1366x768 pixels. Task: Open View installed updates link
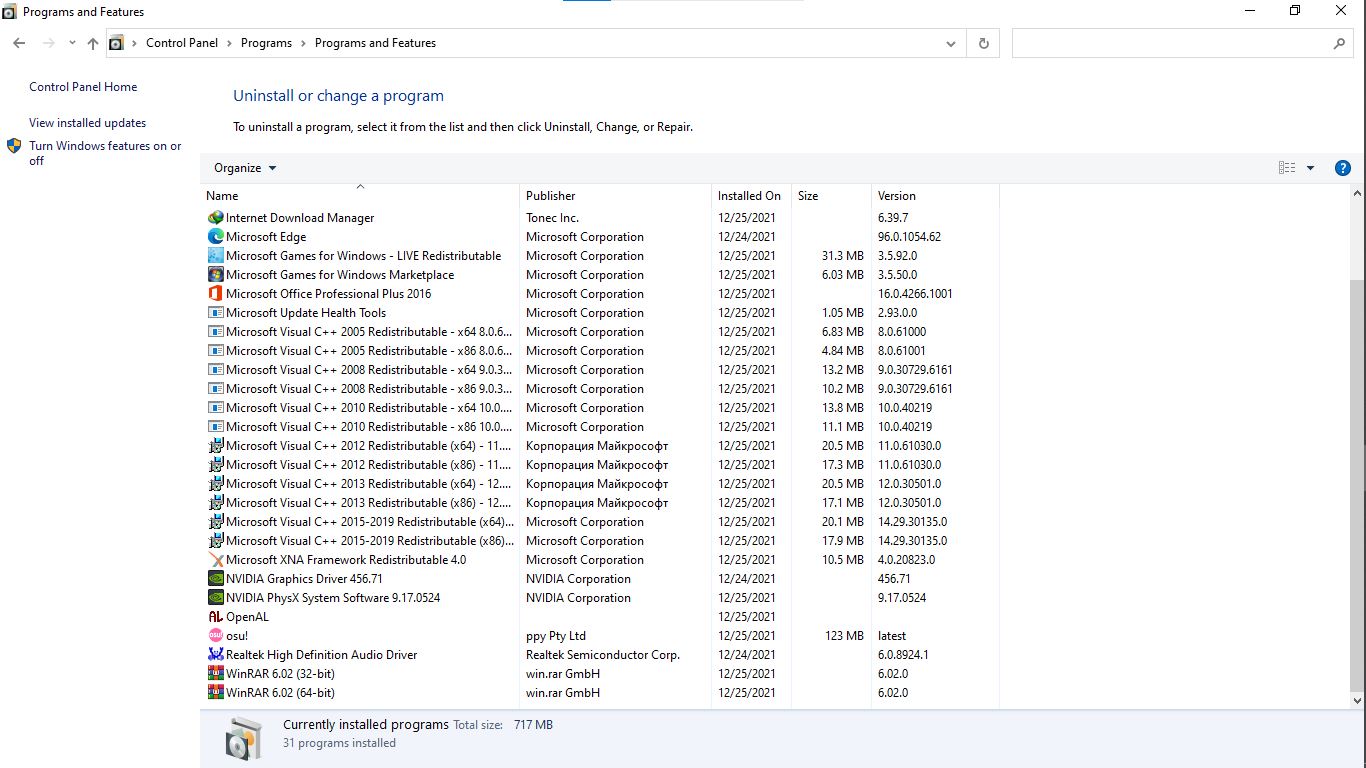click(x=87, y=123)
